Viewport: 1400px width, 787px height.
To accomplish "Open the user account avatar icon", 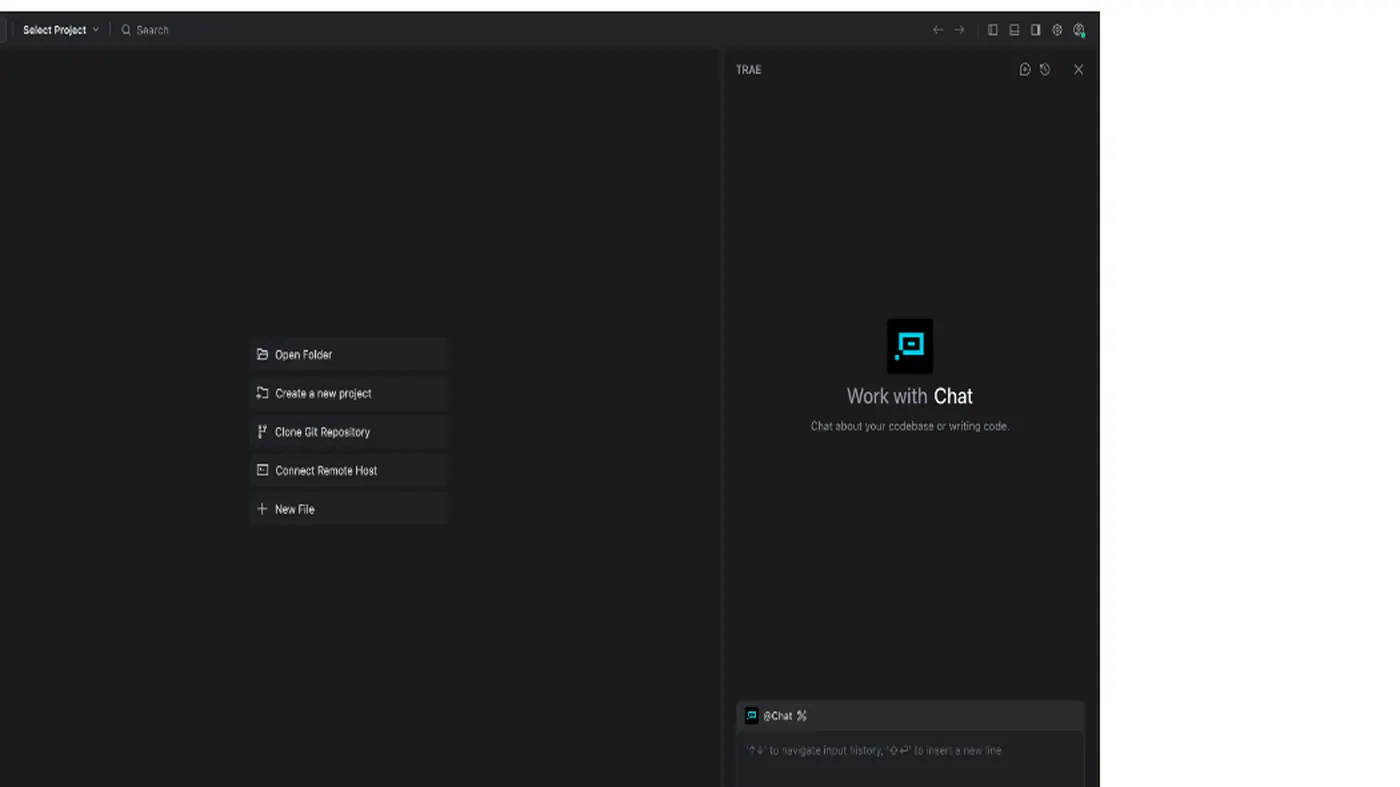I will 1079,30.
